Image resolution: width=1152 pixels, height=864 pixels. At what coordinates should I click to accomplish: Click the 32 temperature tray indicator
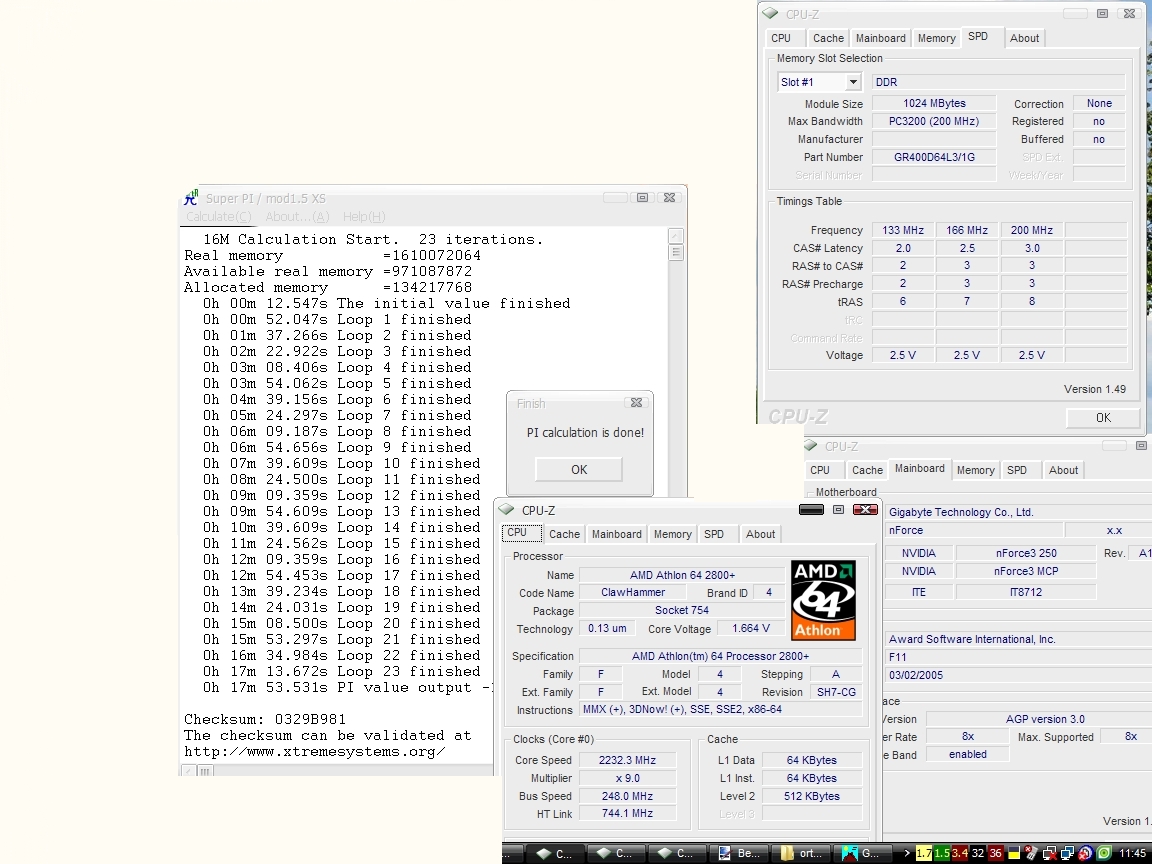point(977,853)
